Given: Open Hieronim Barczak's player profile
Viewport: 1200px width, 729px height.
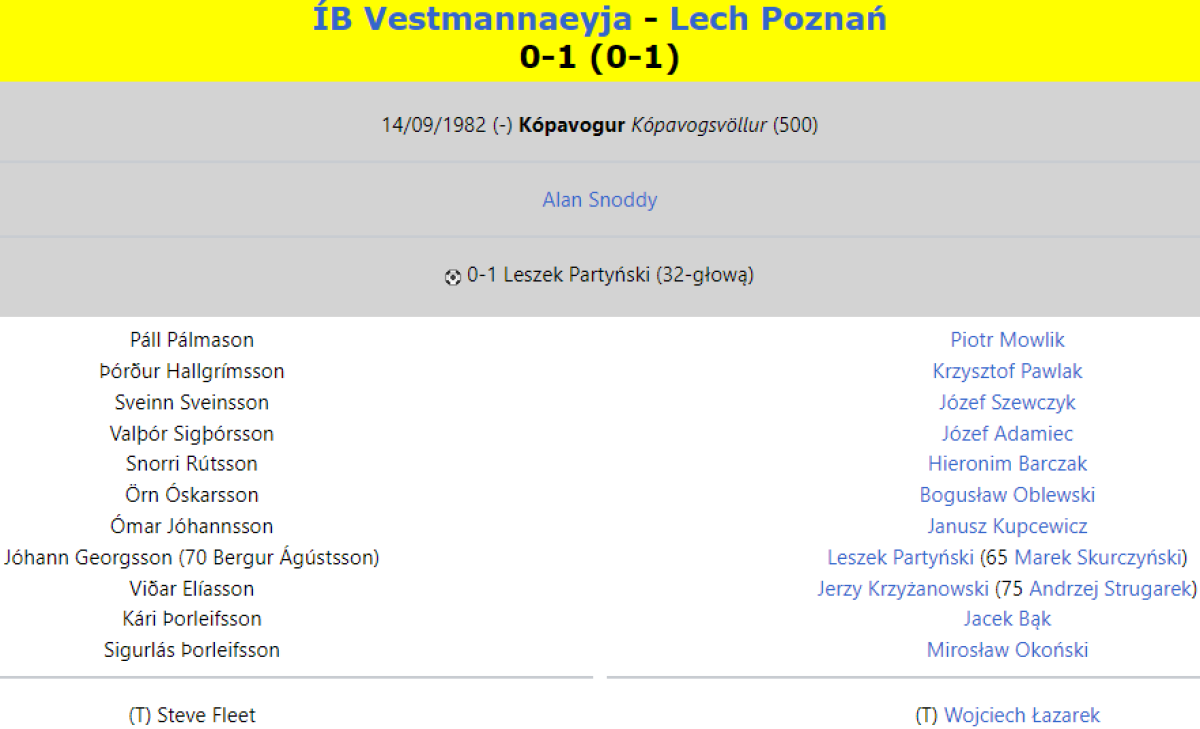Looking at the screenshot, I should [x=1007, y=464].
